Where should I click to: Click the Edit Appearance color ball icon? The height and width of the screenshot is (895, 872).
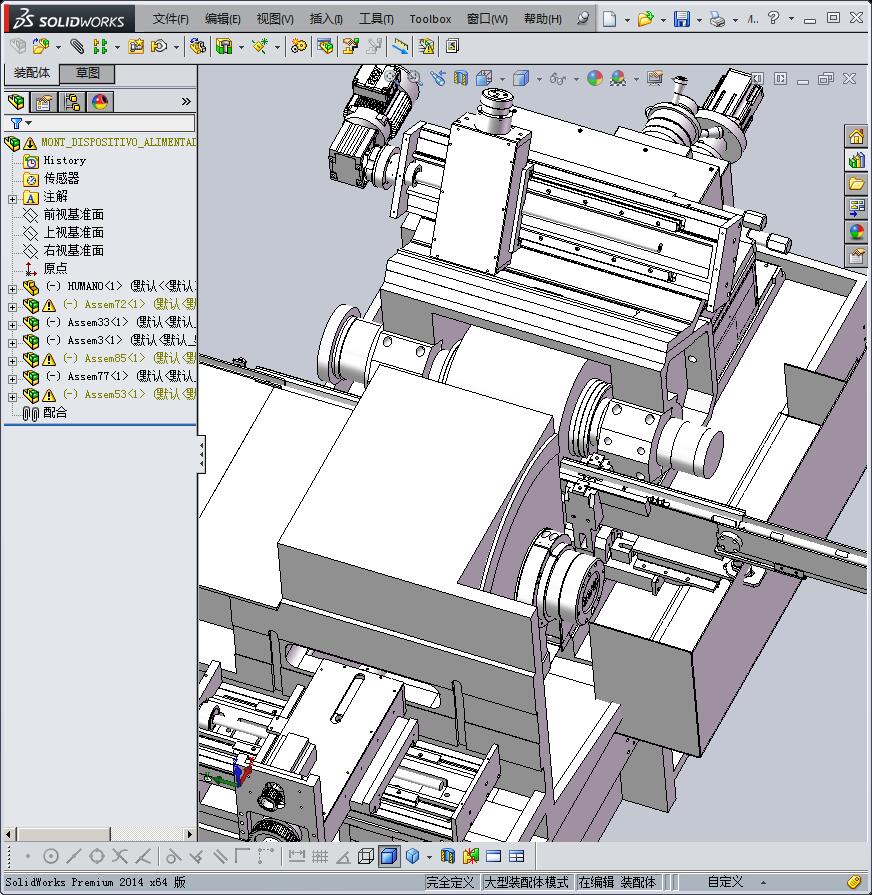[595, 78]
